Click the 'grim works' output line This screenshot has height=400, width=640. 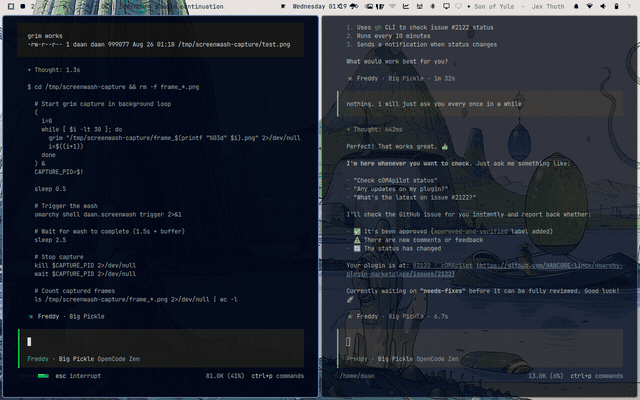coord(45,36)
